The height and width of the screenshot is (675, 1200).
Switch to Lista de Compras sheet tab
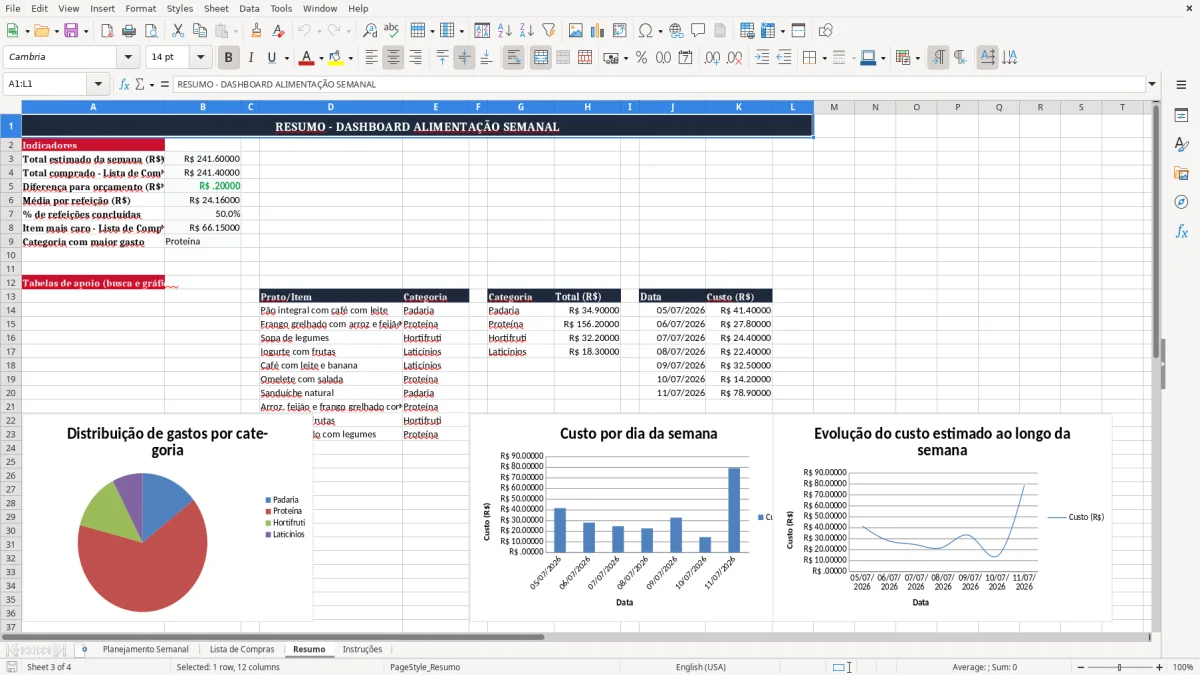click(242, 649)
